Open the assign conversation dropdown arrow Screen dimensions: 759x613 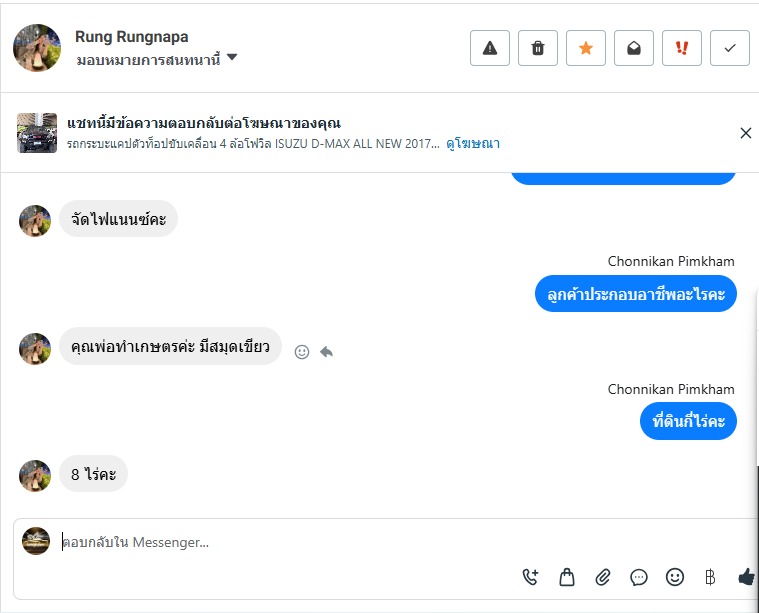click(x=232, y=58)
